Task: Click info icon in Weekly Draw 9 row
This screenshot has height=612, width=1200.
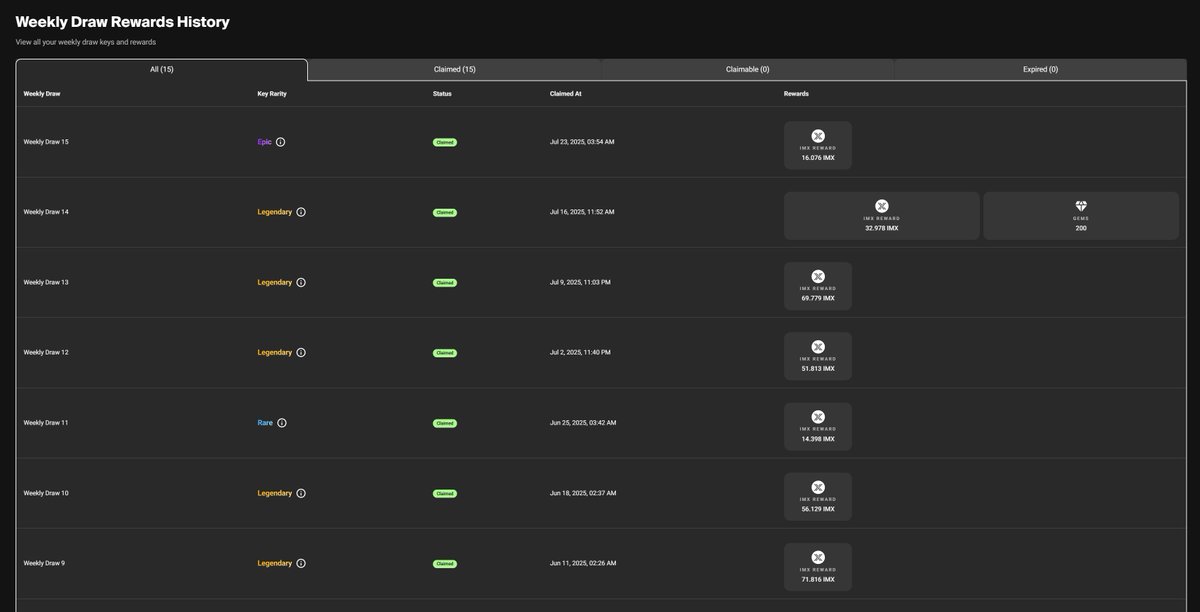Action: [x=301, y=563]
